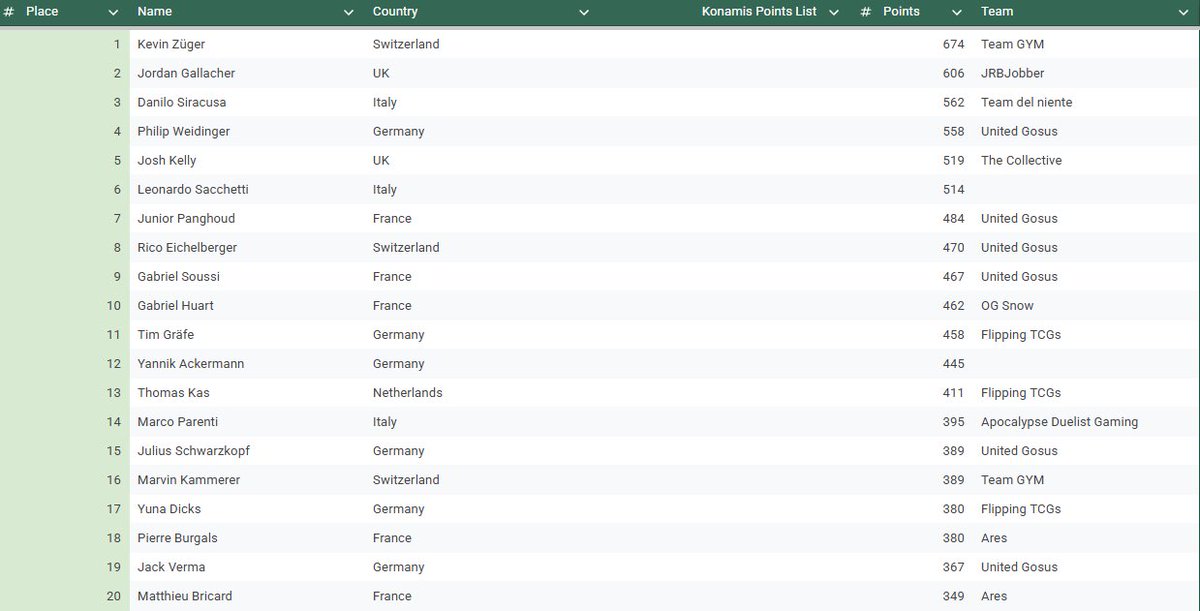The image size is (1200, 611).
Task: Click the points value 606
Action: (953, 73)
